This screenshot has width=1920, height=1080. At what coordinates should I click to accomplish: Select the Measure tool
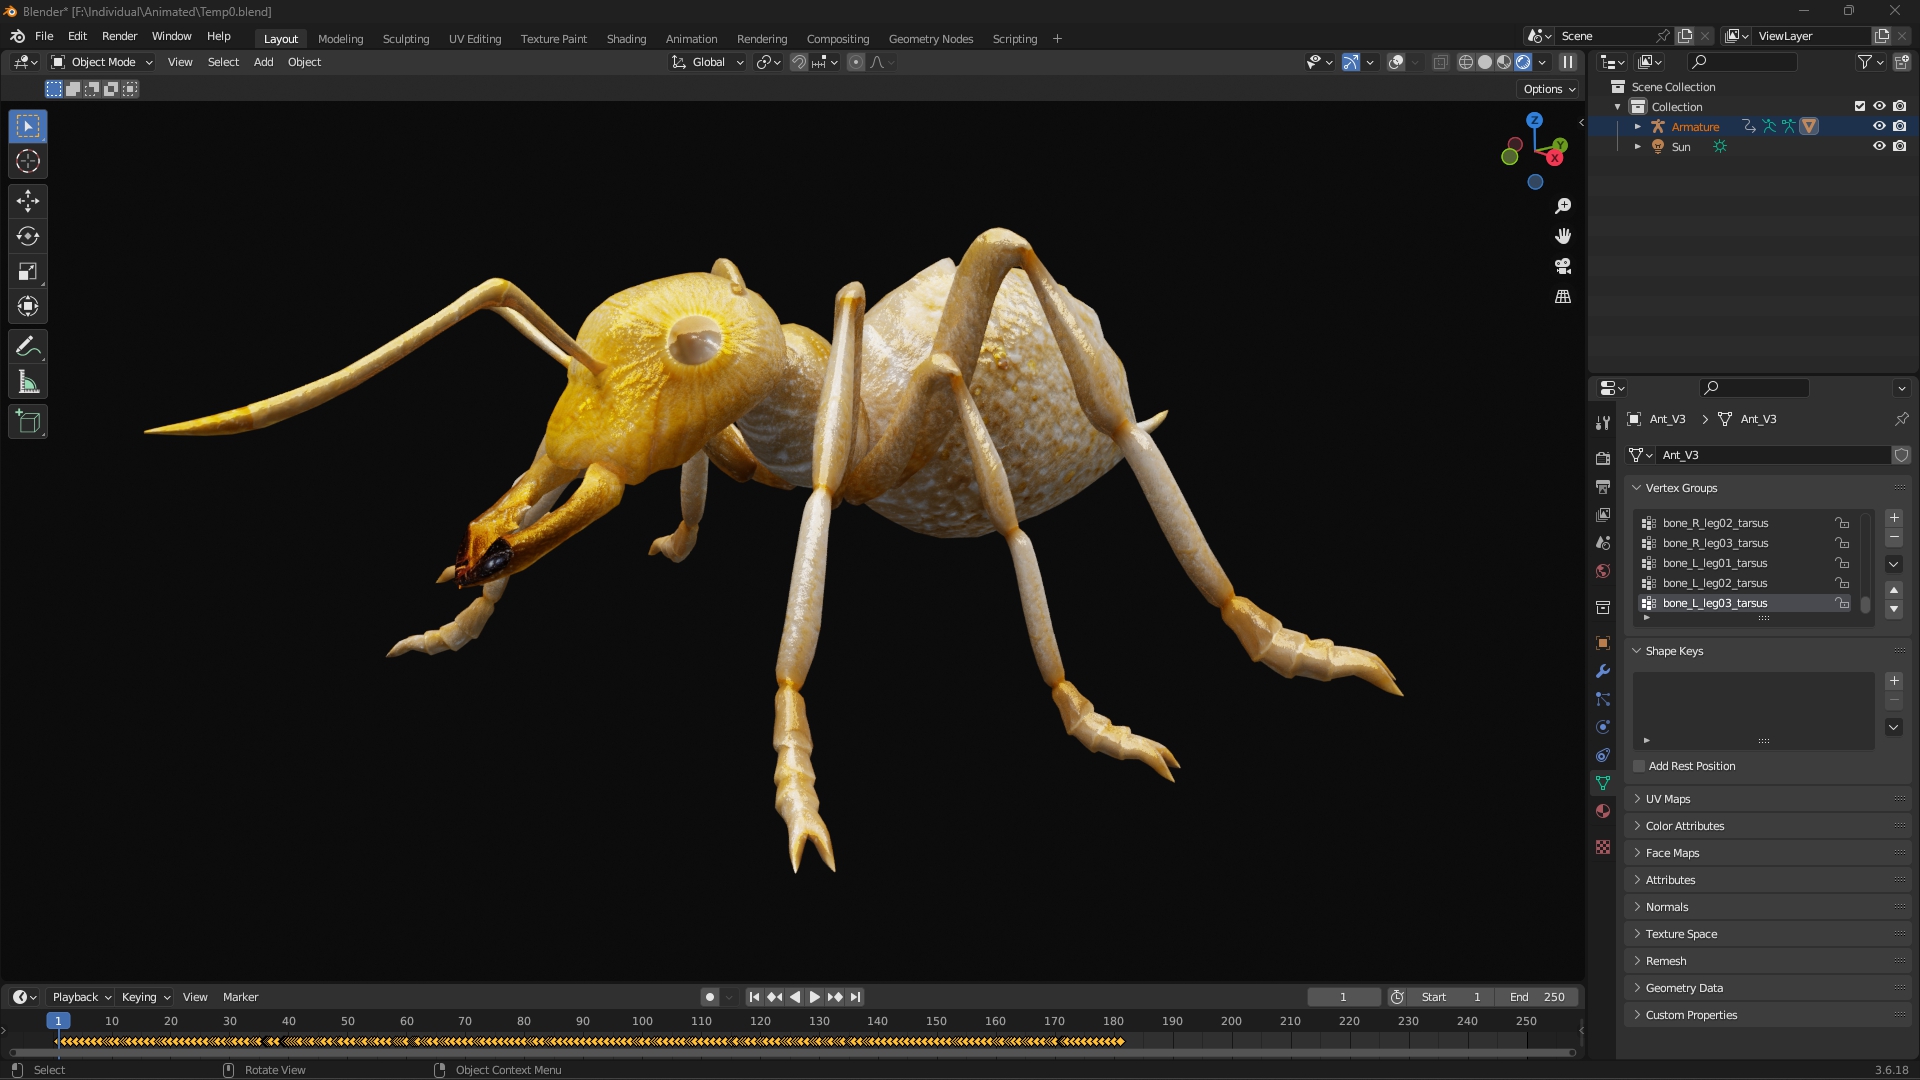(x=28, y=382)
